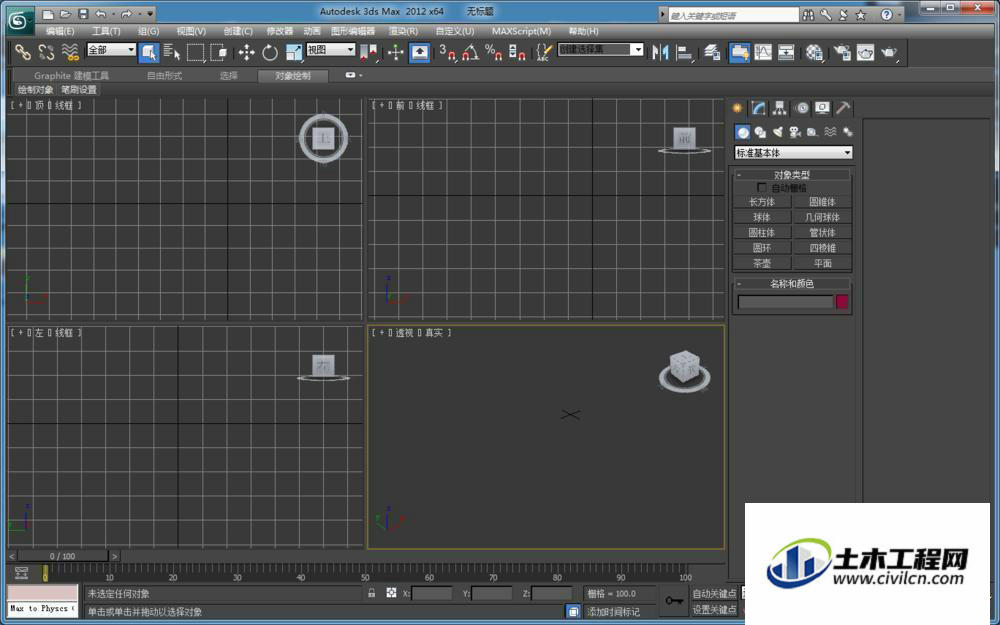This screenshot has width=1000, height=625.
Task: Open the 标准基本体 object category dropdown
Action: coord(793,152)
